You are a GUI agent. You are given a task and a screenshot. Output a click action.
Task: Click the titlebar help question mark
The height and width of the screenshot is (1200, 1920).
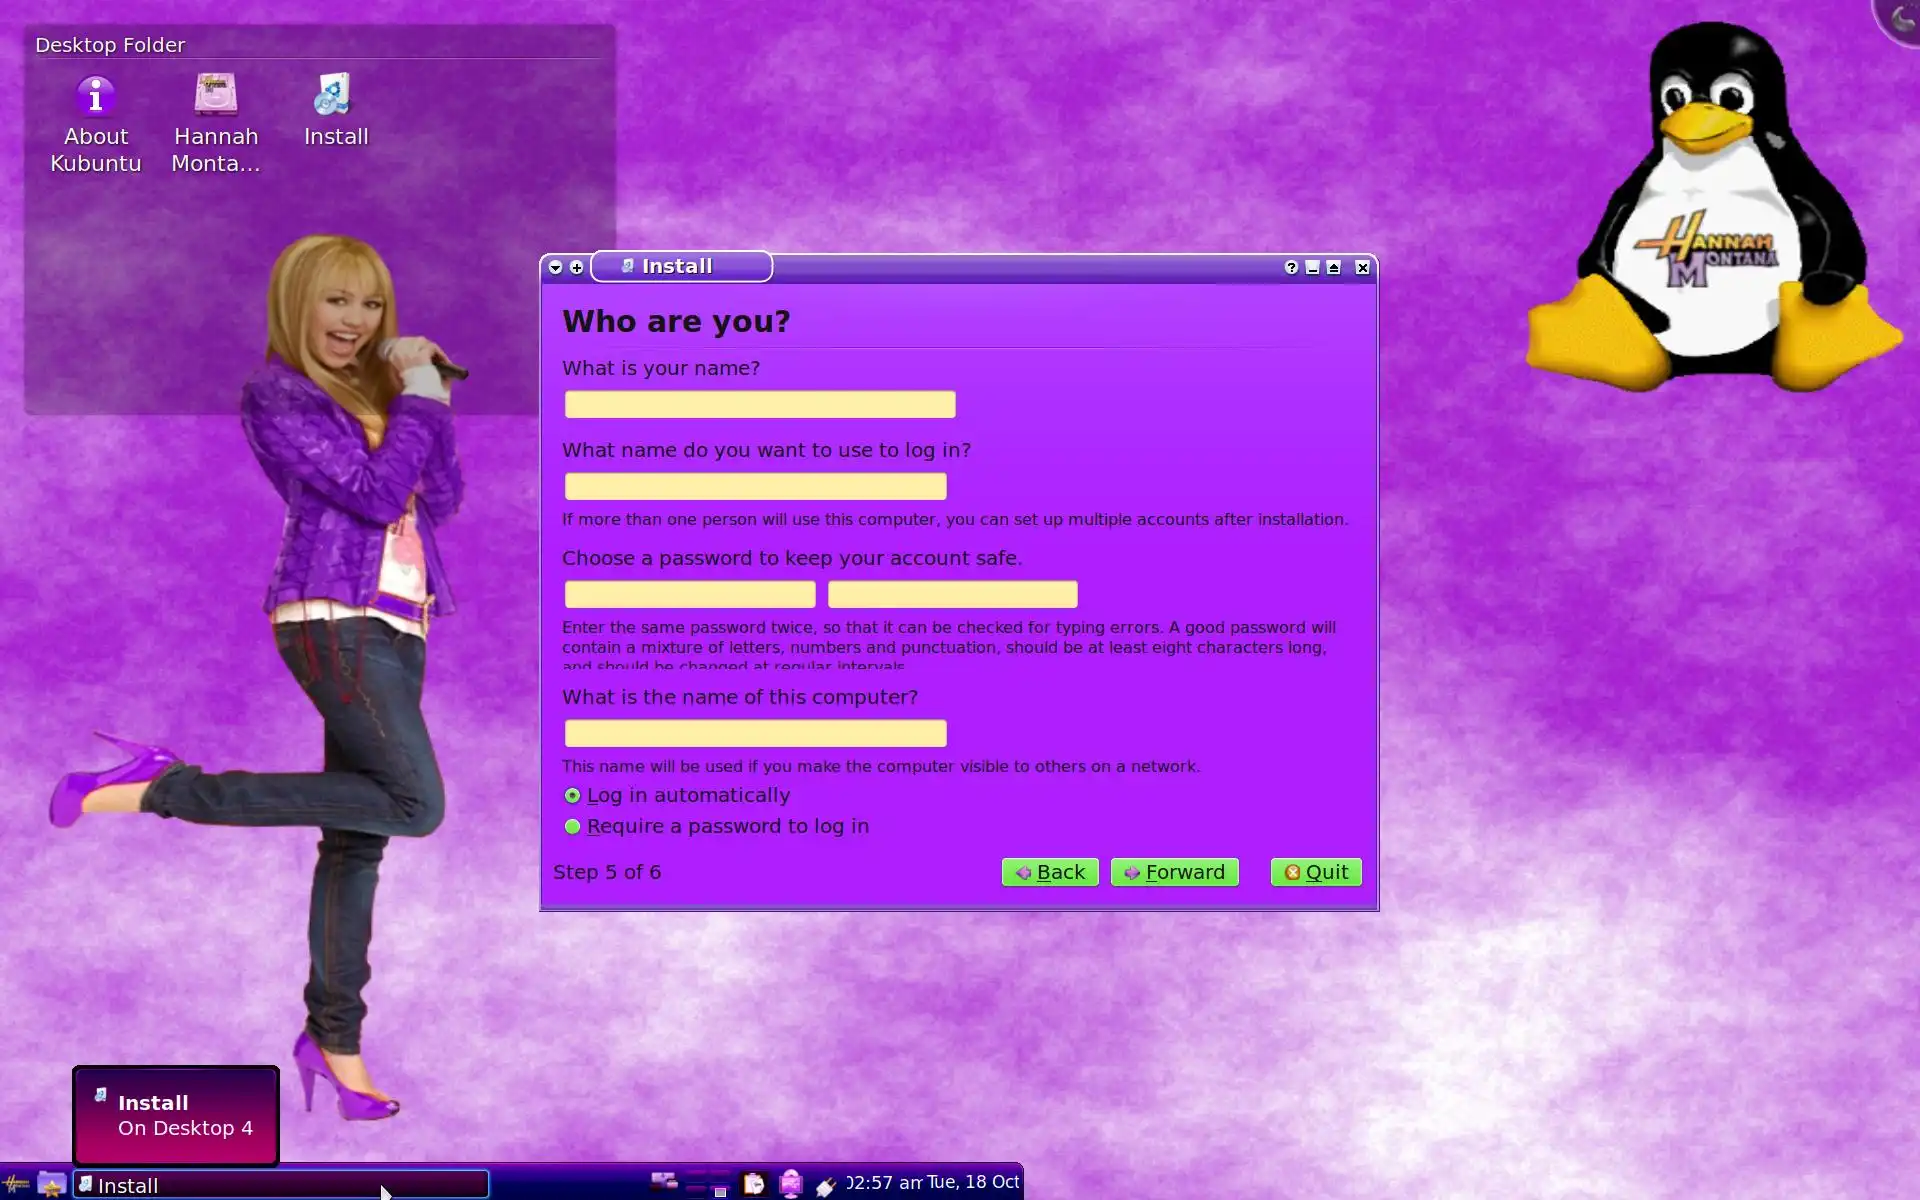pos(1291,267)
